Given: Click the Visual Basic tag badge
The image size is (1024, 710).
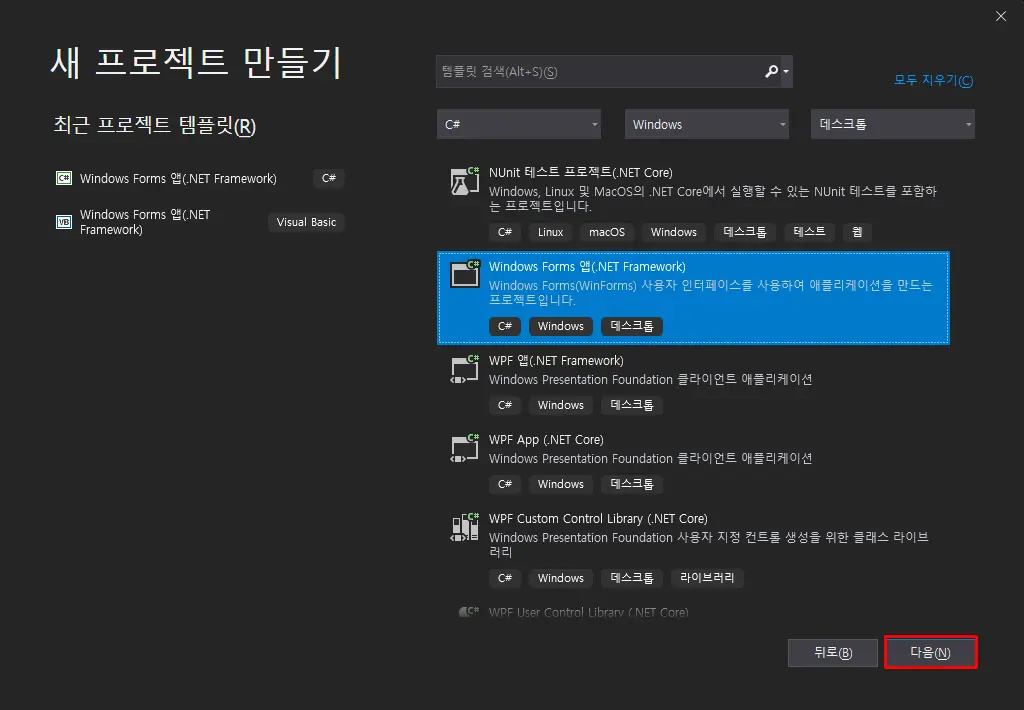Looking at the screenshot, I should pyautogui.click(x=306, y=222).
